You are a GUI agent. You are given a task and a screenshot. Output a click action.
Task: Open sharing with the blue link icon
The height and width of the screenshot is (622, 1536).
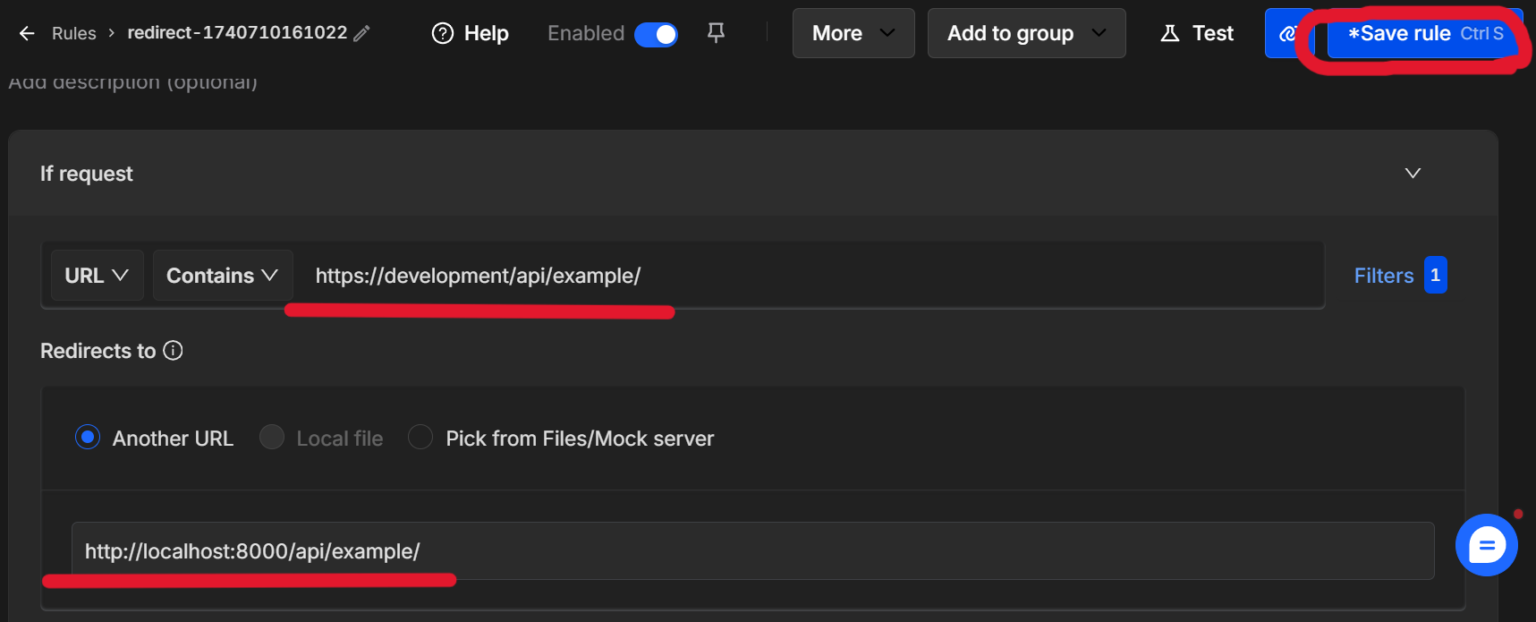(x=1289, y=32)
